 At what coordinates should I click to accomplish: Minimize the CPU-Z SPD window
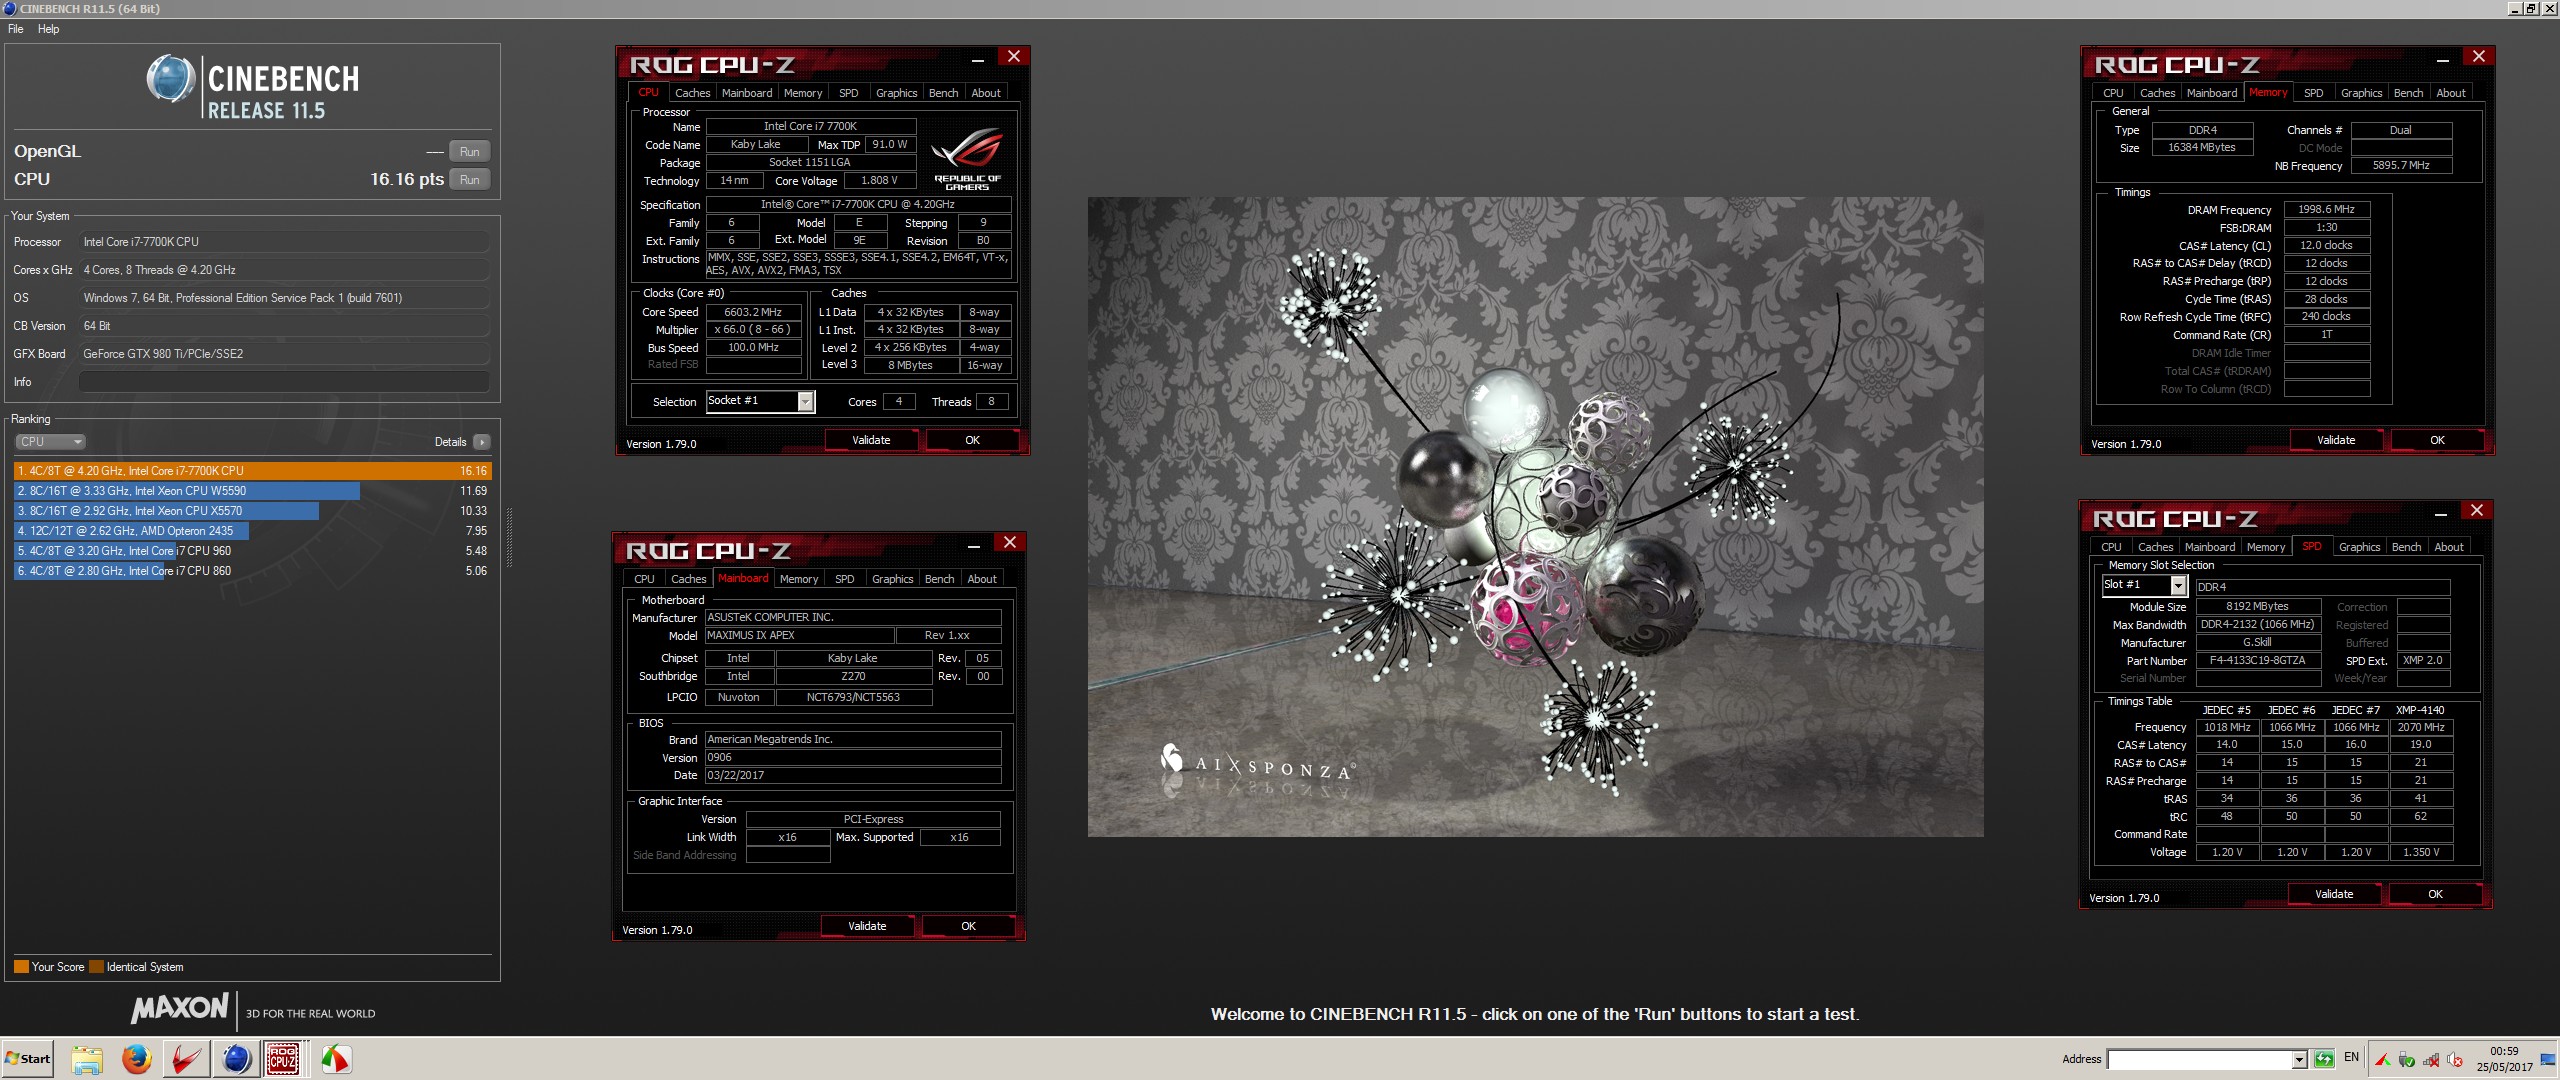point(2440,514)
